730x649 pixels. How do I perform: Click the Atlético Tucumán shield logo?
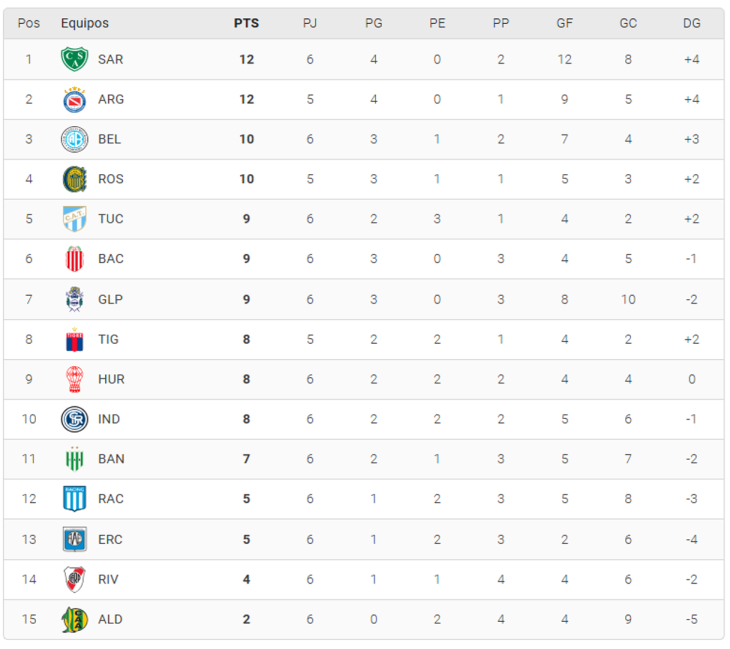point(74,219)
